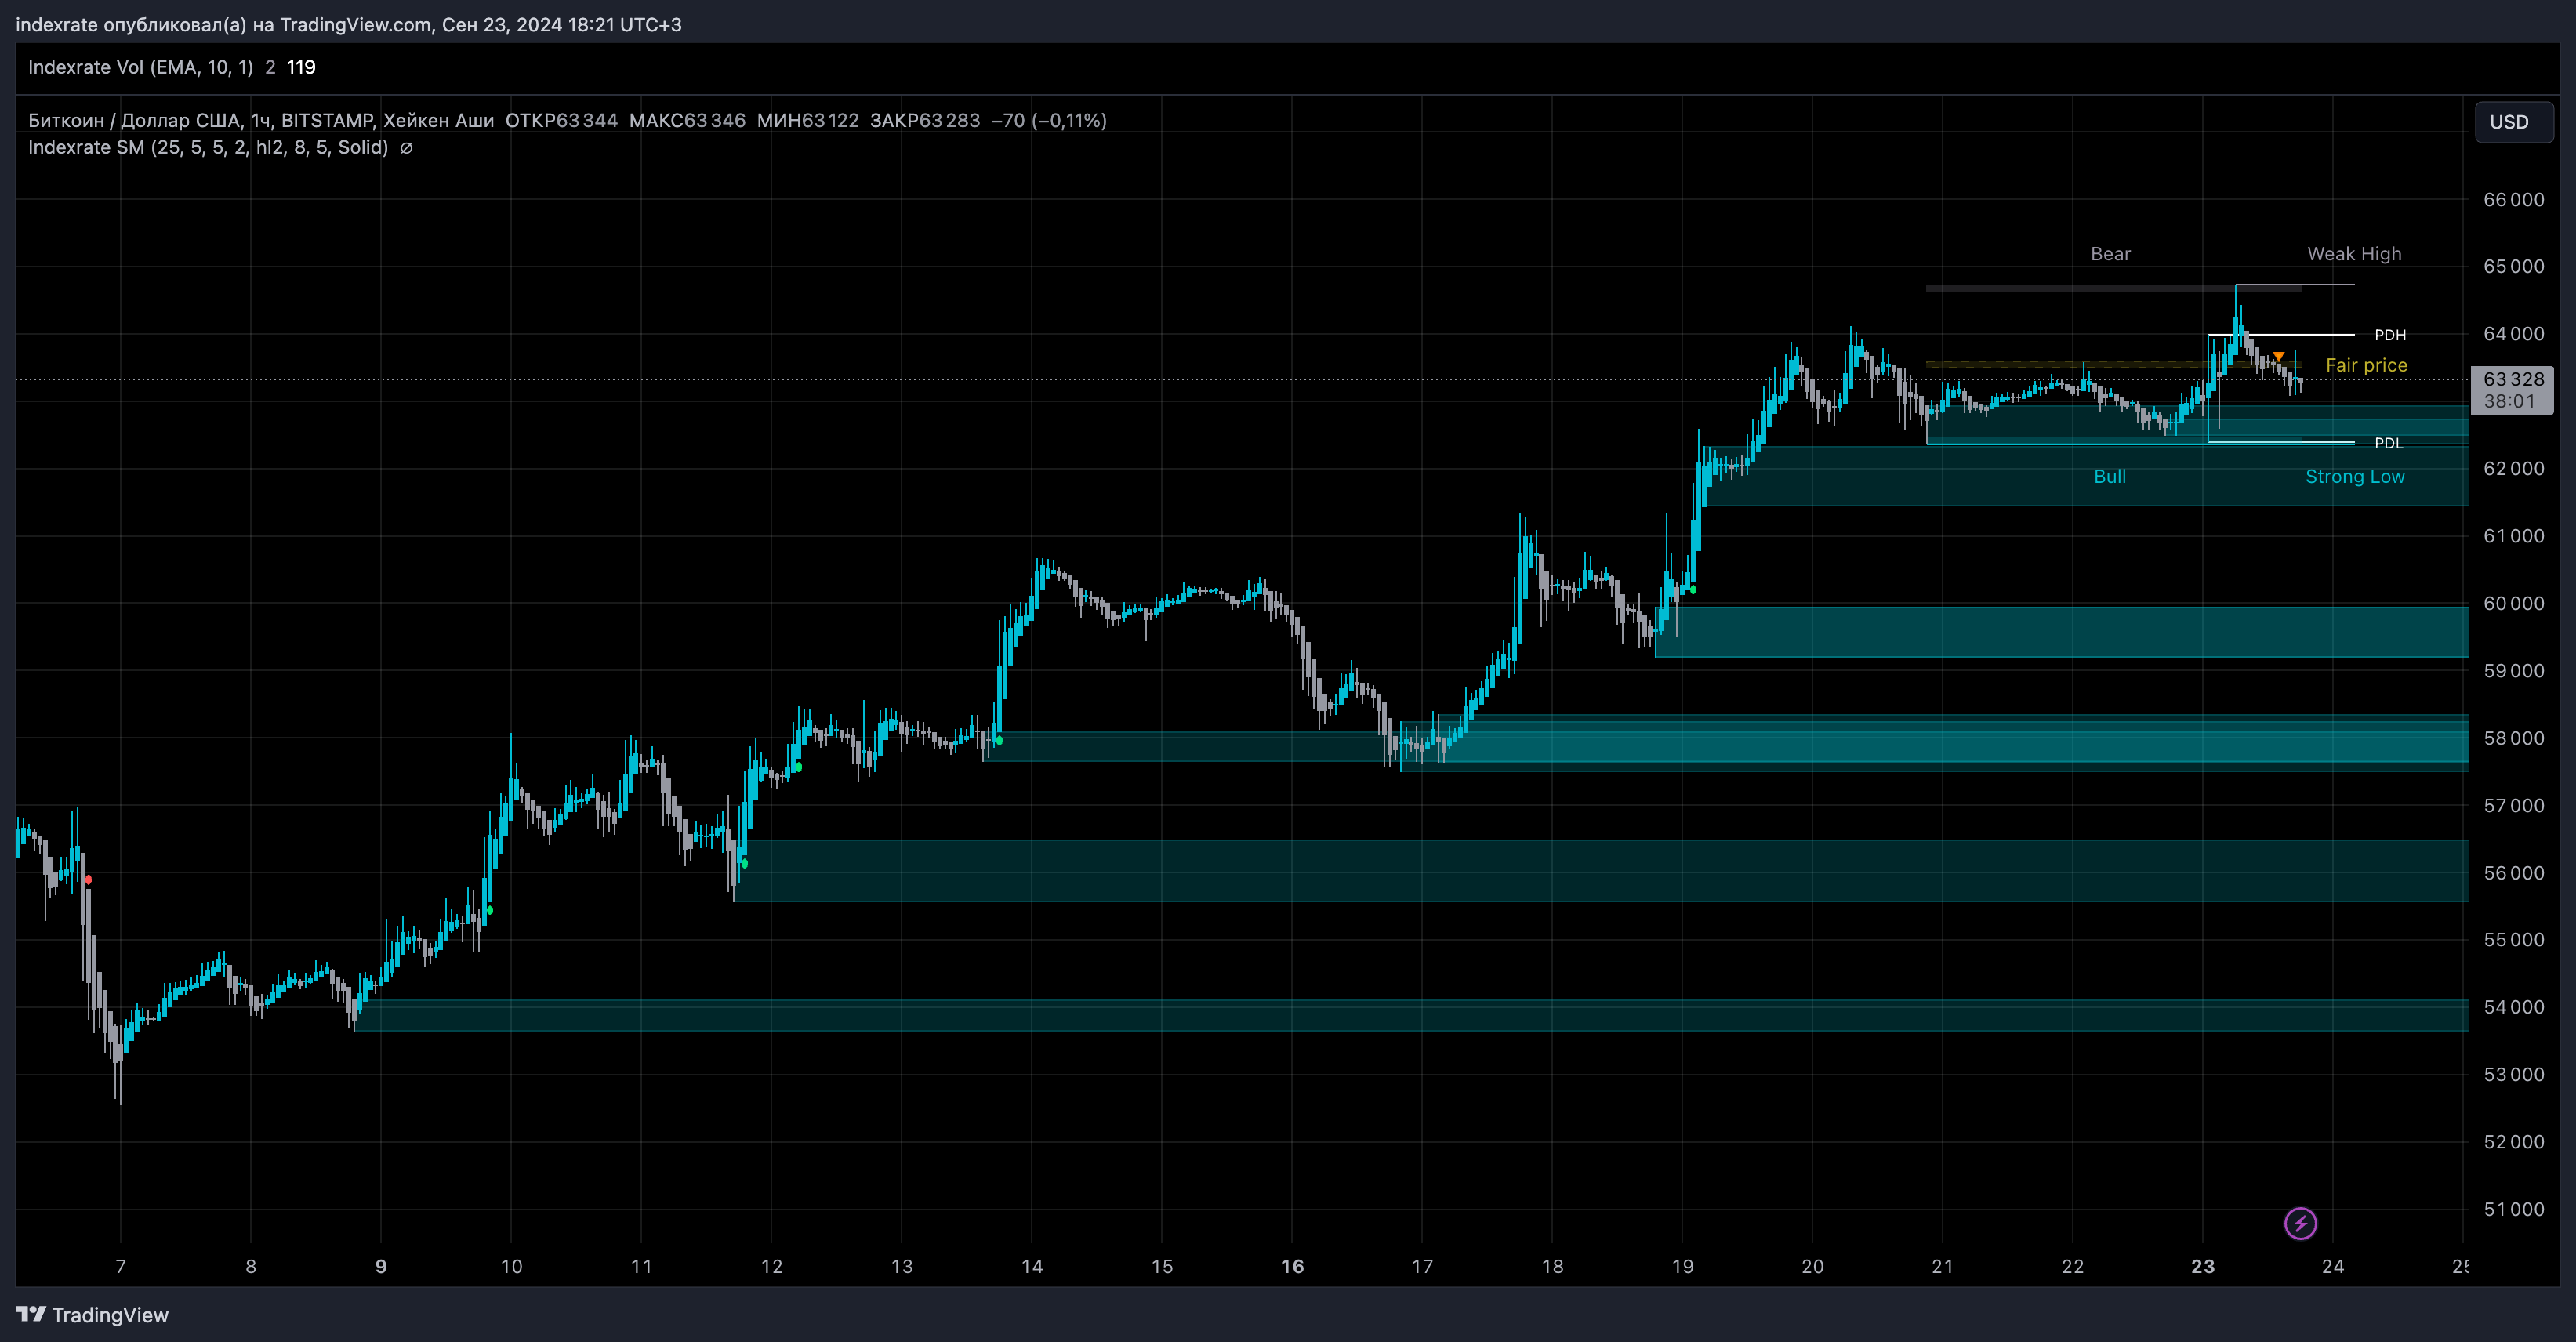Click the ОТКР63 344 open value
Image resolution: width=2576 pixels, height=1342 pixels.
(561, 120)
